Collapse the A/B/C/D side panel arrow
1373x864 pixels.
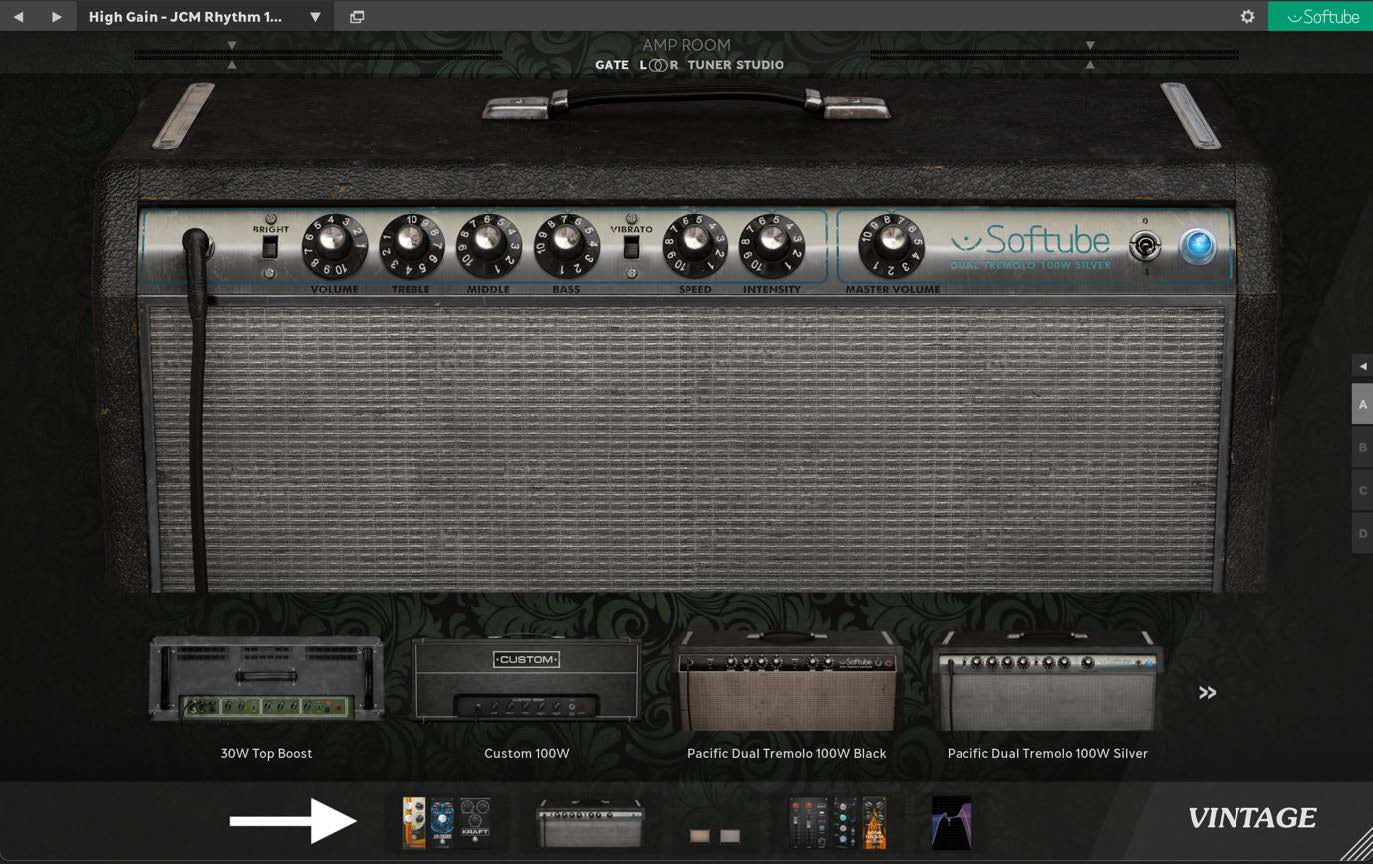point(1362,366)
